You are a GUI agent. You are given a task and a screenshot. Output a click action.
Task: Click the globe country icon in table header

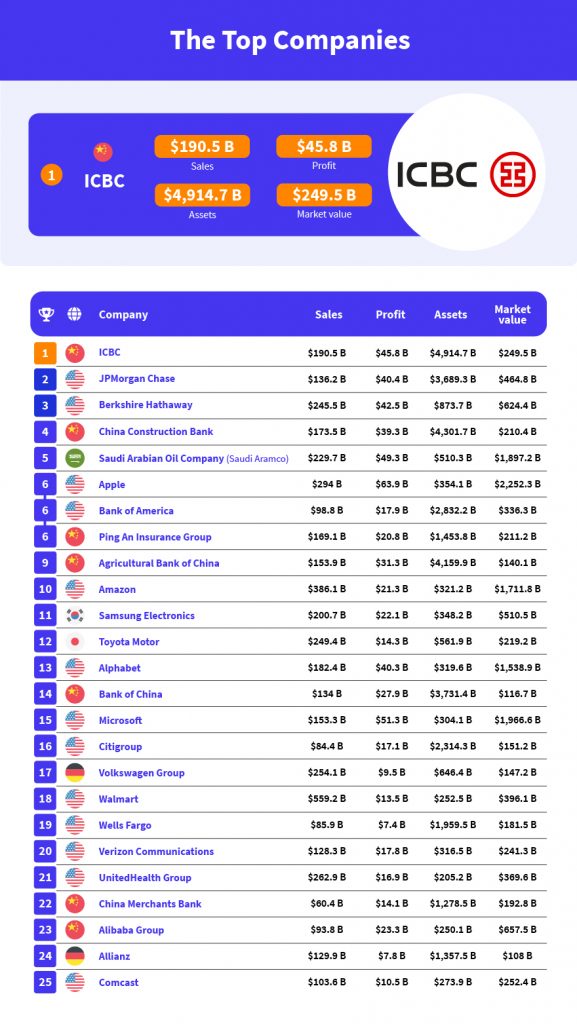pos(74,314)
